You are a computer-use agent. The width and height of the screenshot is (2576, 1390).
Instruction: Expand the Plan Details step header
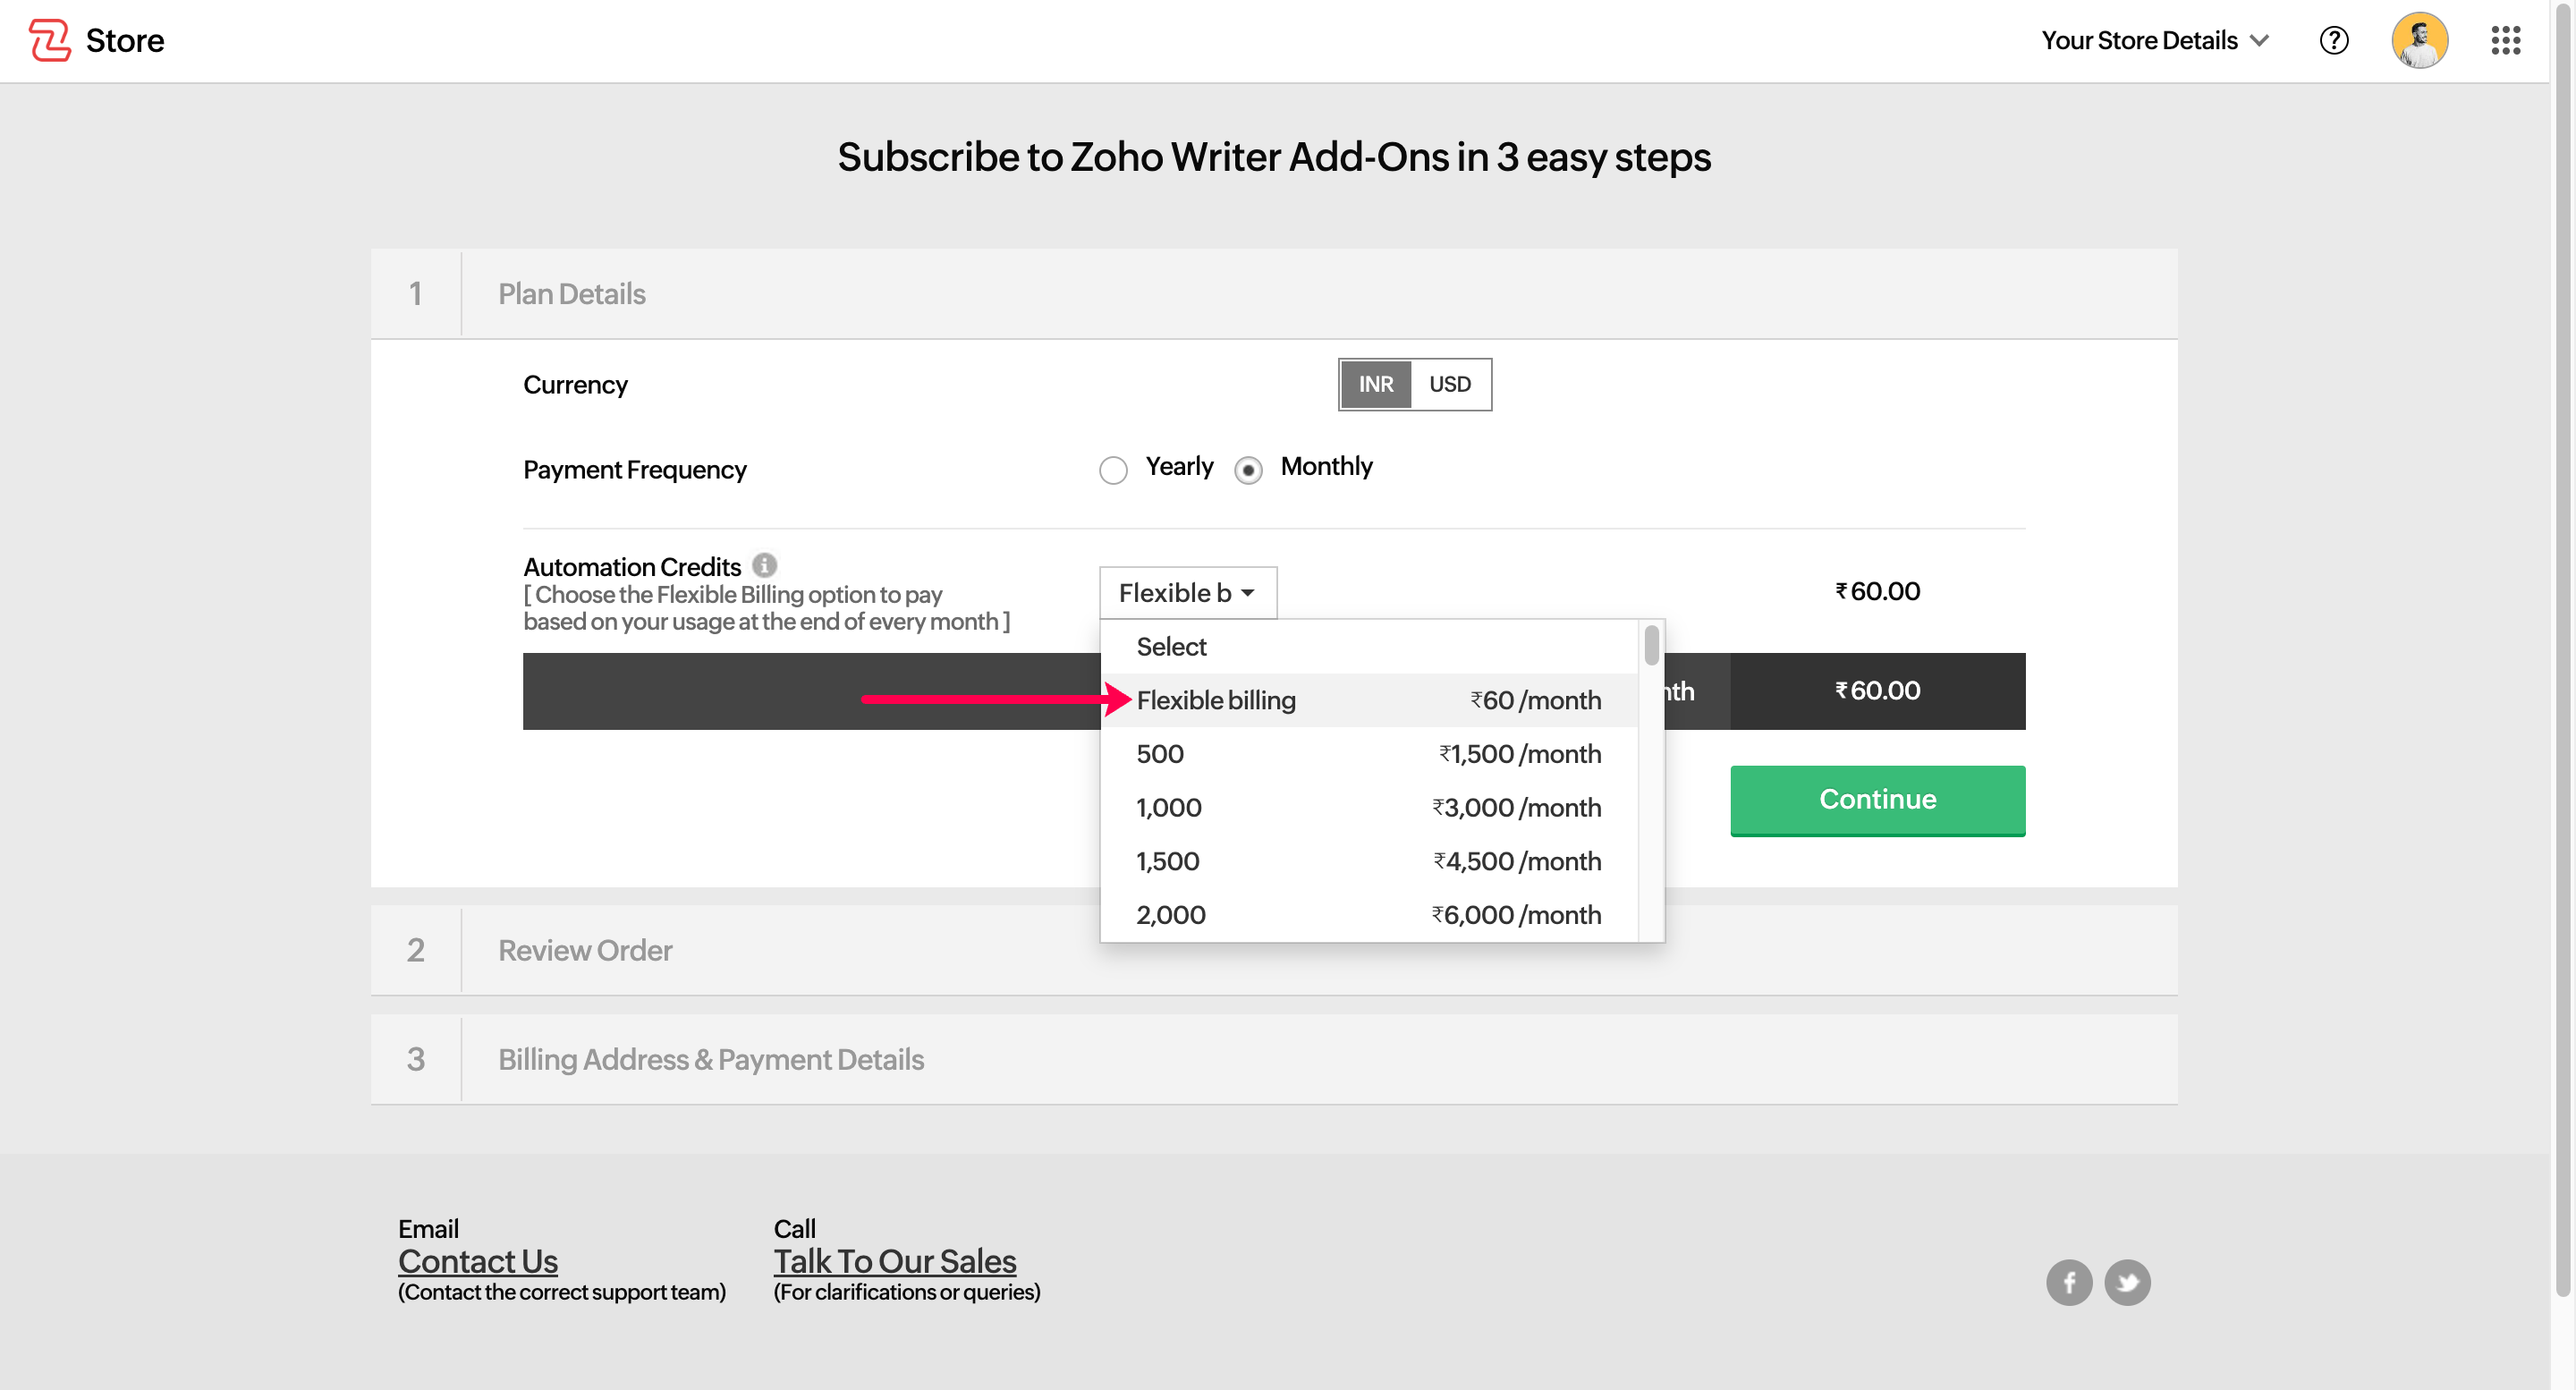pos(1273,294)
